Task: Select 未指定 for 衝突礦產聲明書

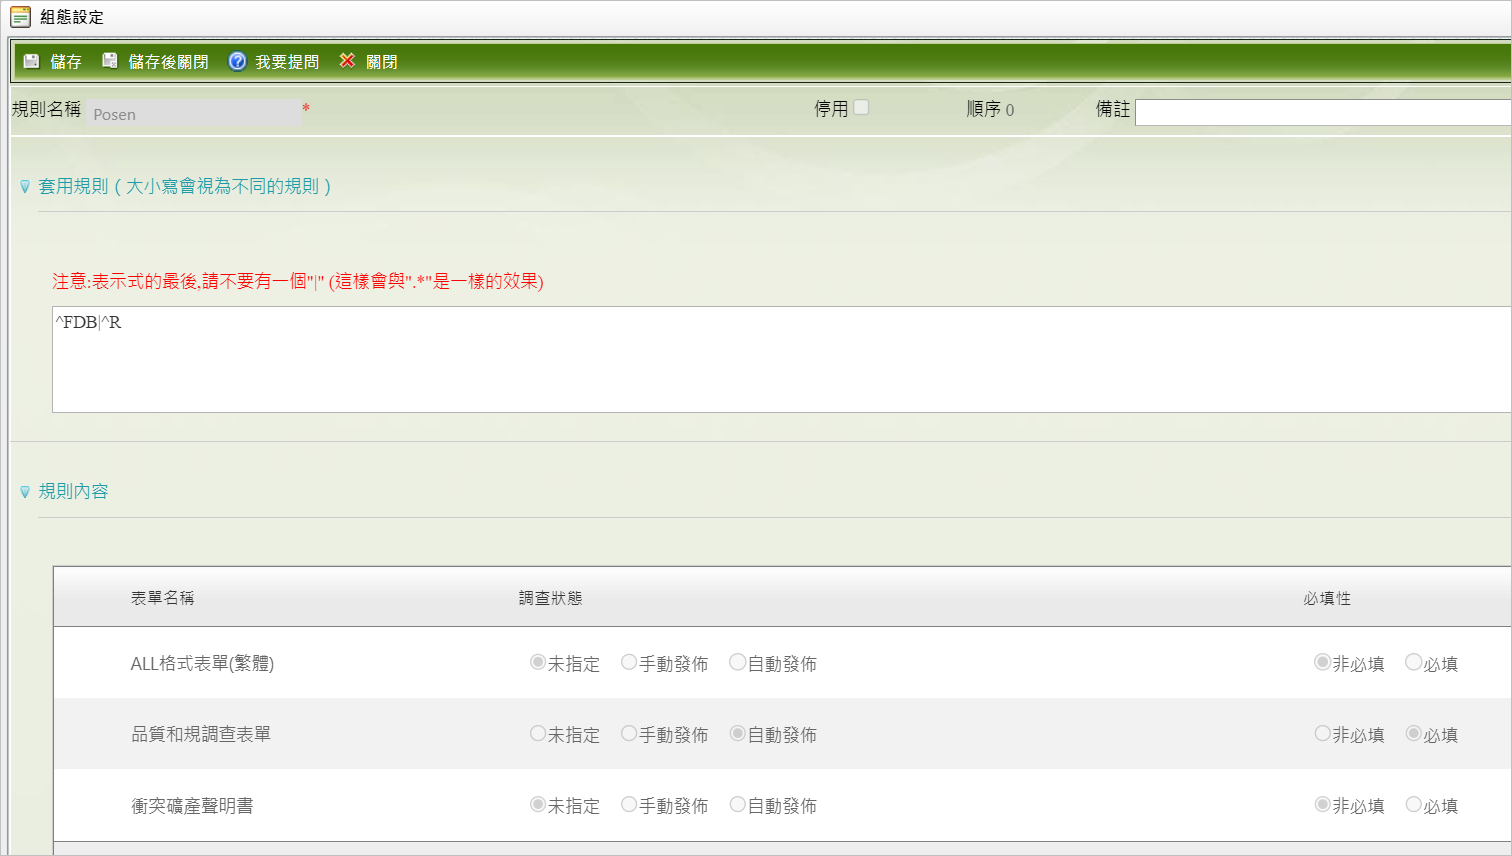Action: tap(538, 804)
